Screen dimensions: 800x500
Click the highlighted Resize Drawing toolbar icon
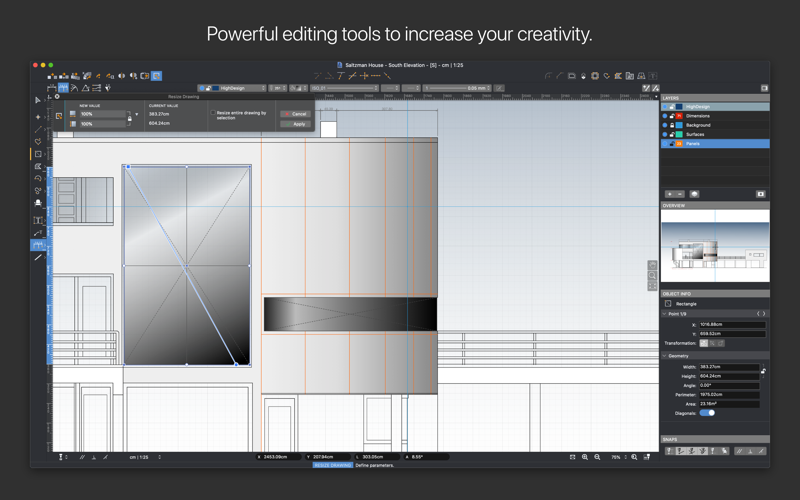pyautogui.click(x=157, y=76)
